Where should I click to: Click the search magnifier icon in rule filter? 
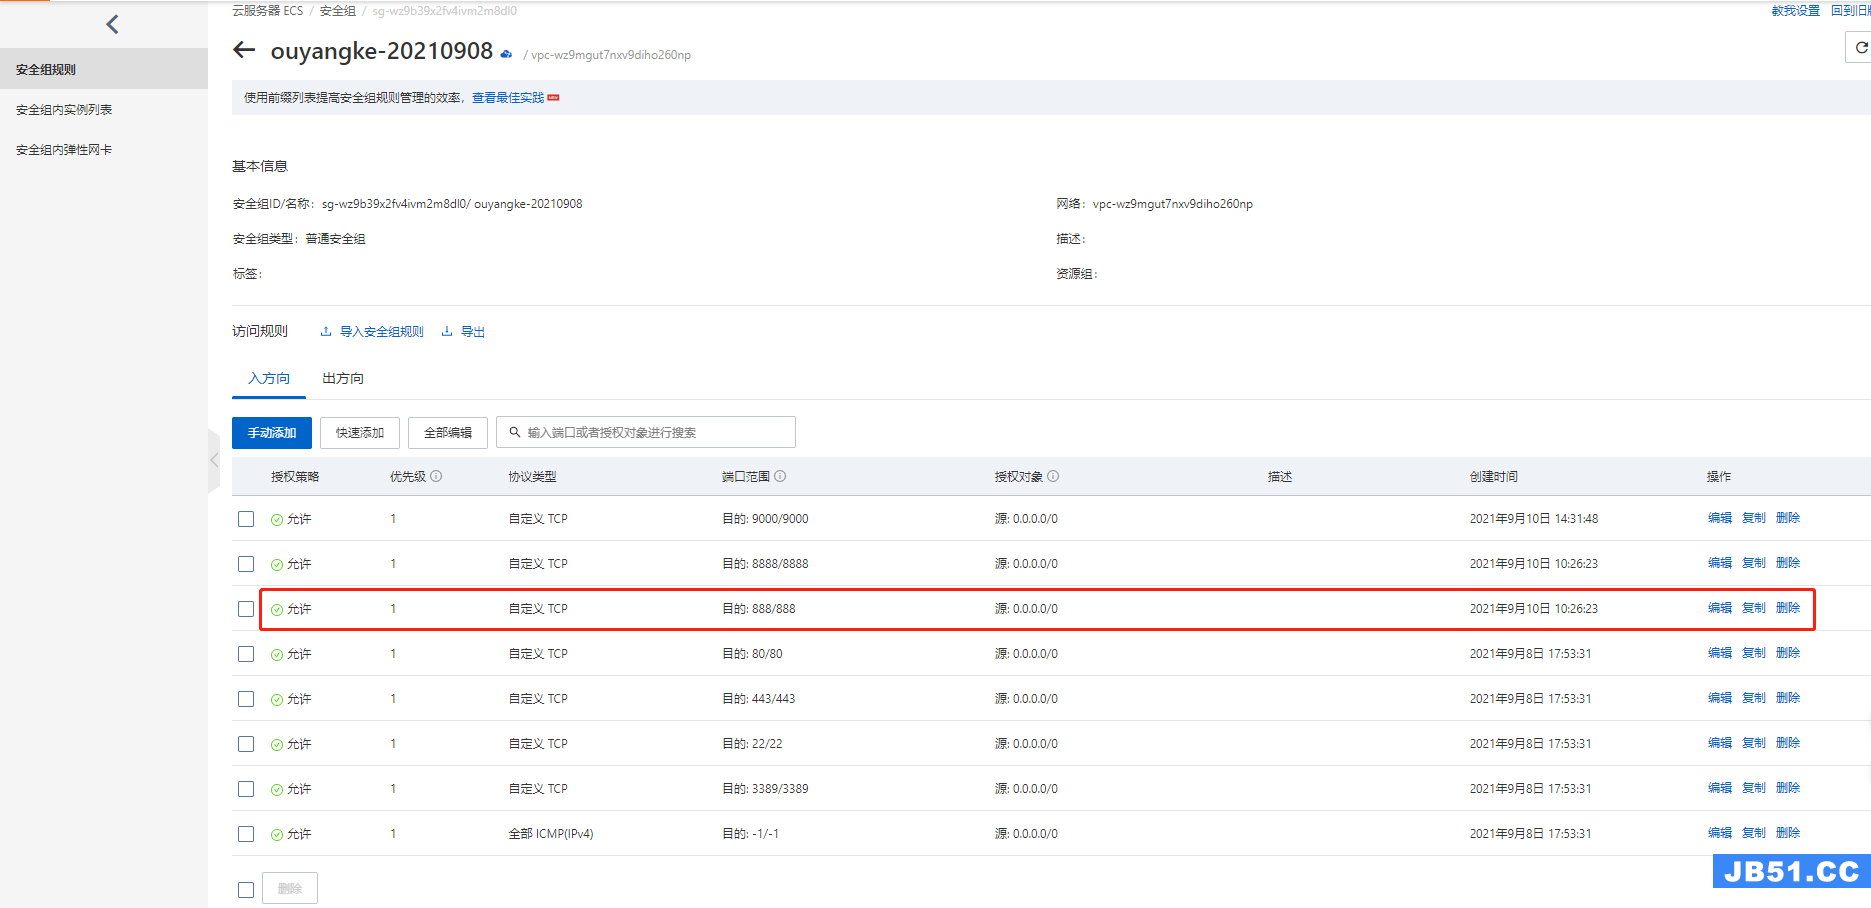pos(515,433)
